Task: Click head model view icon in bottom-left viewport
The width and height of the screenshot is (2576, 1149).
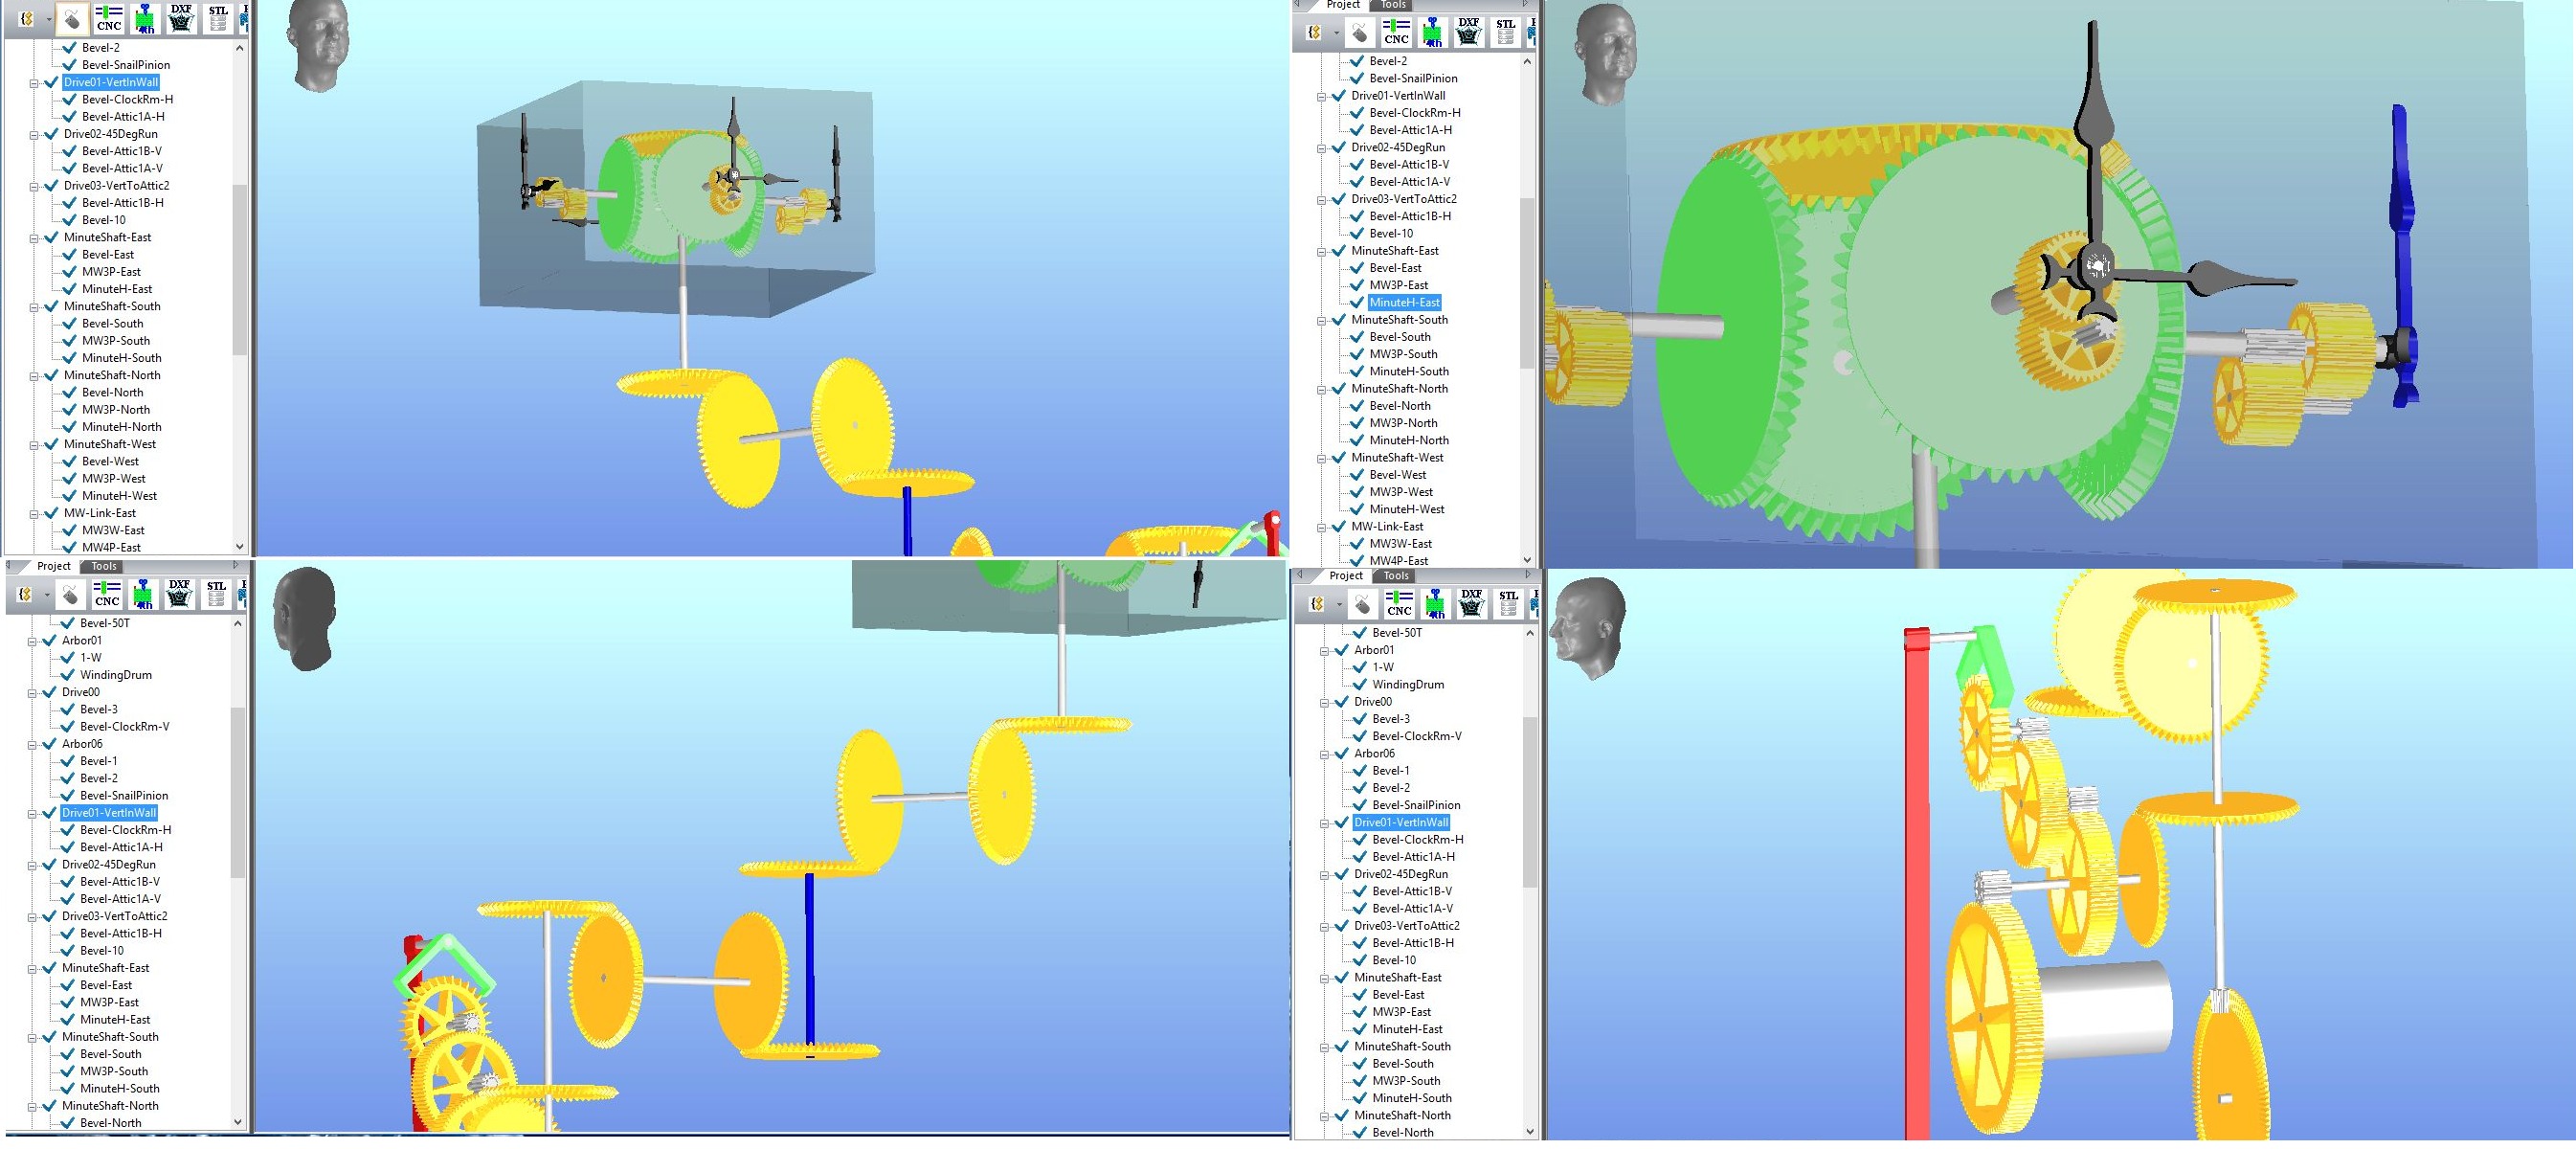Action: (304, 619)
